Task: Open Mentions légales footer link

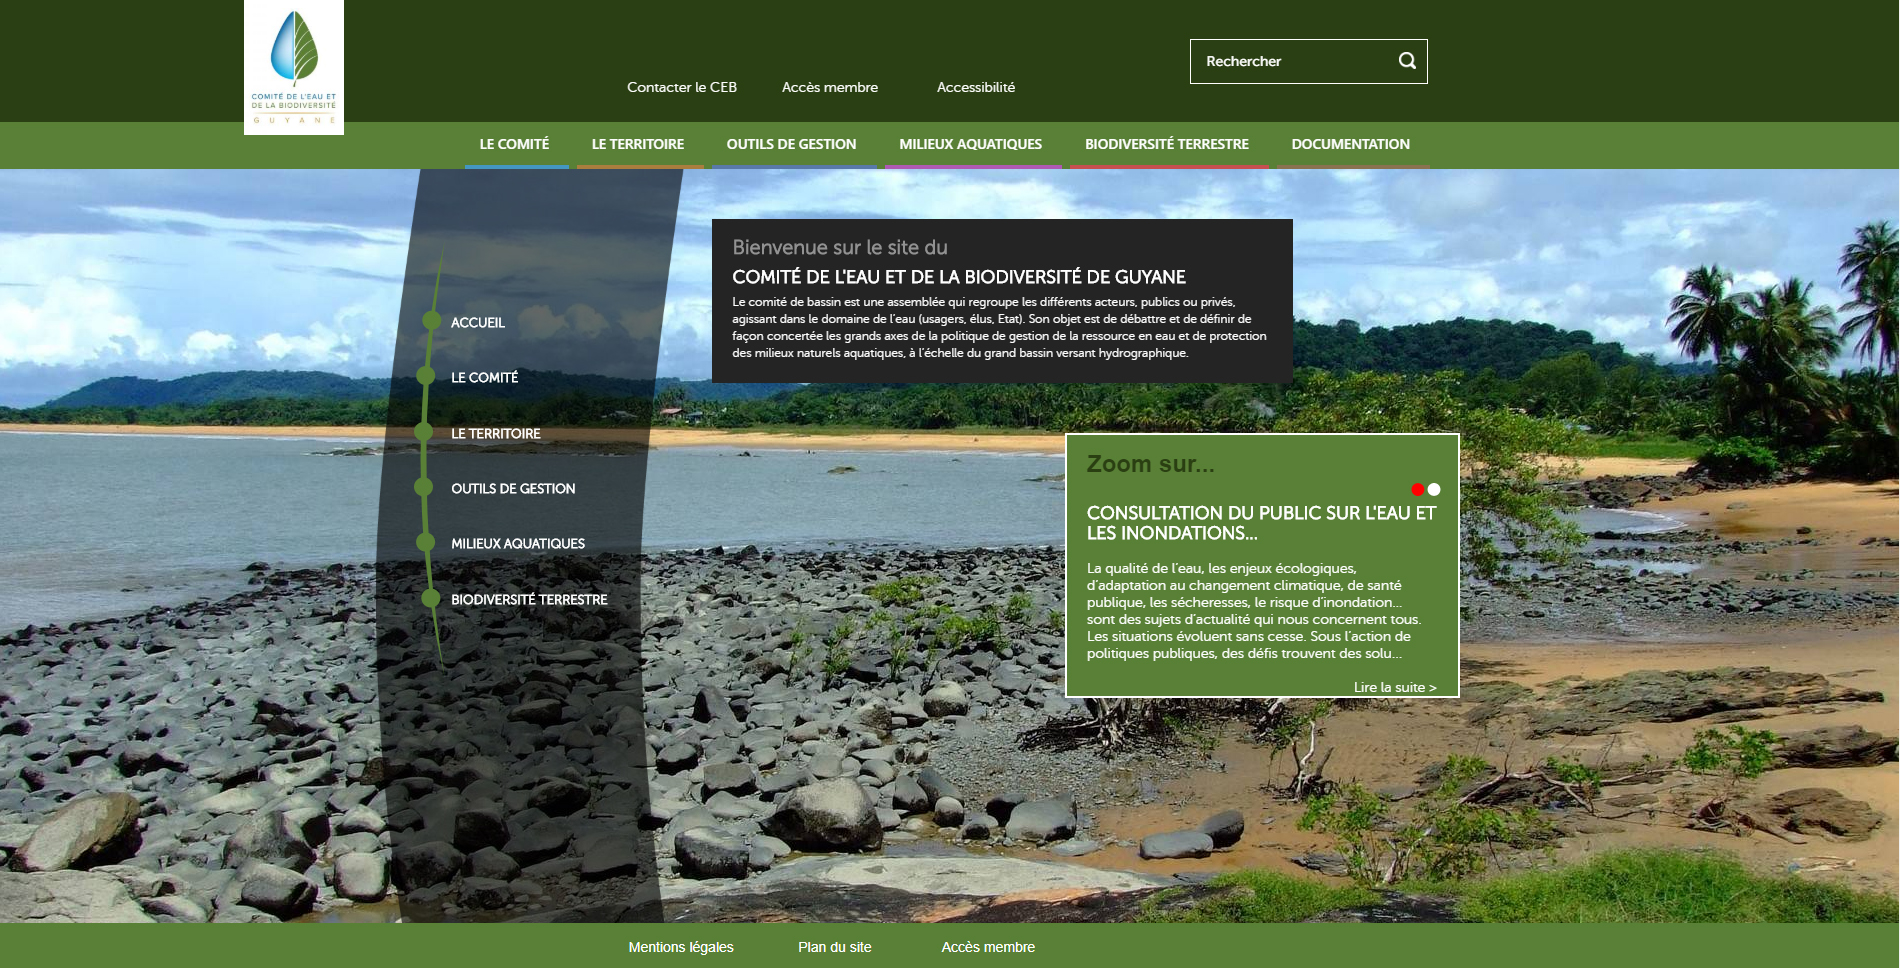Action: point(681,947)
